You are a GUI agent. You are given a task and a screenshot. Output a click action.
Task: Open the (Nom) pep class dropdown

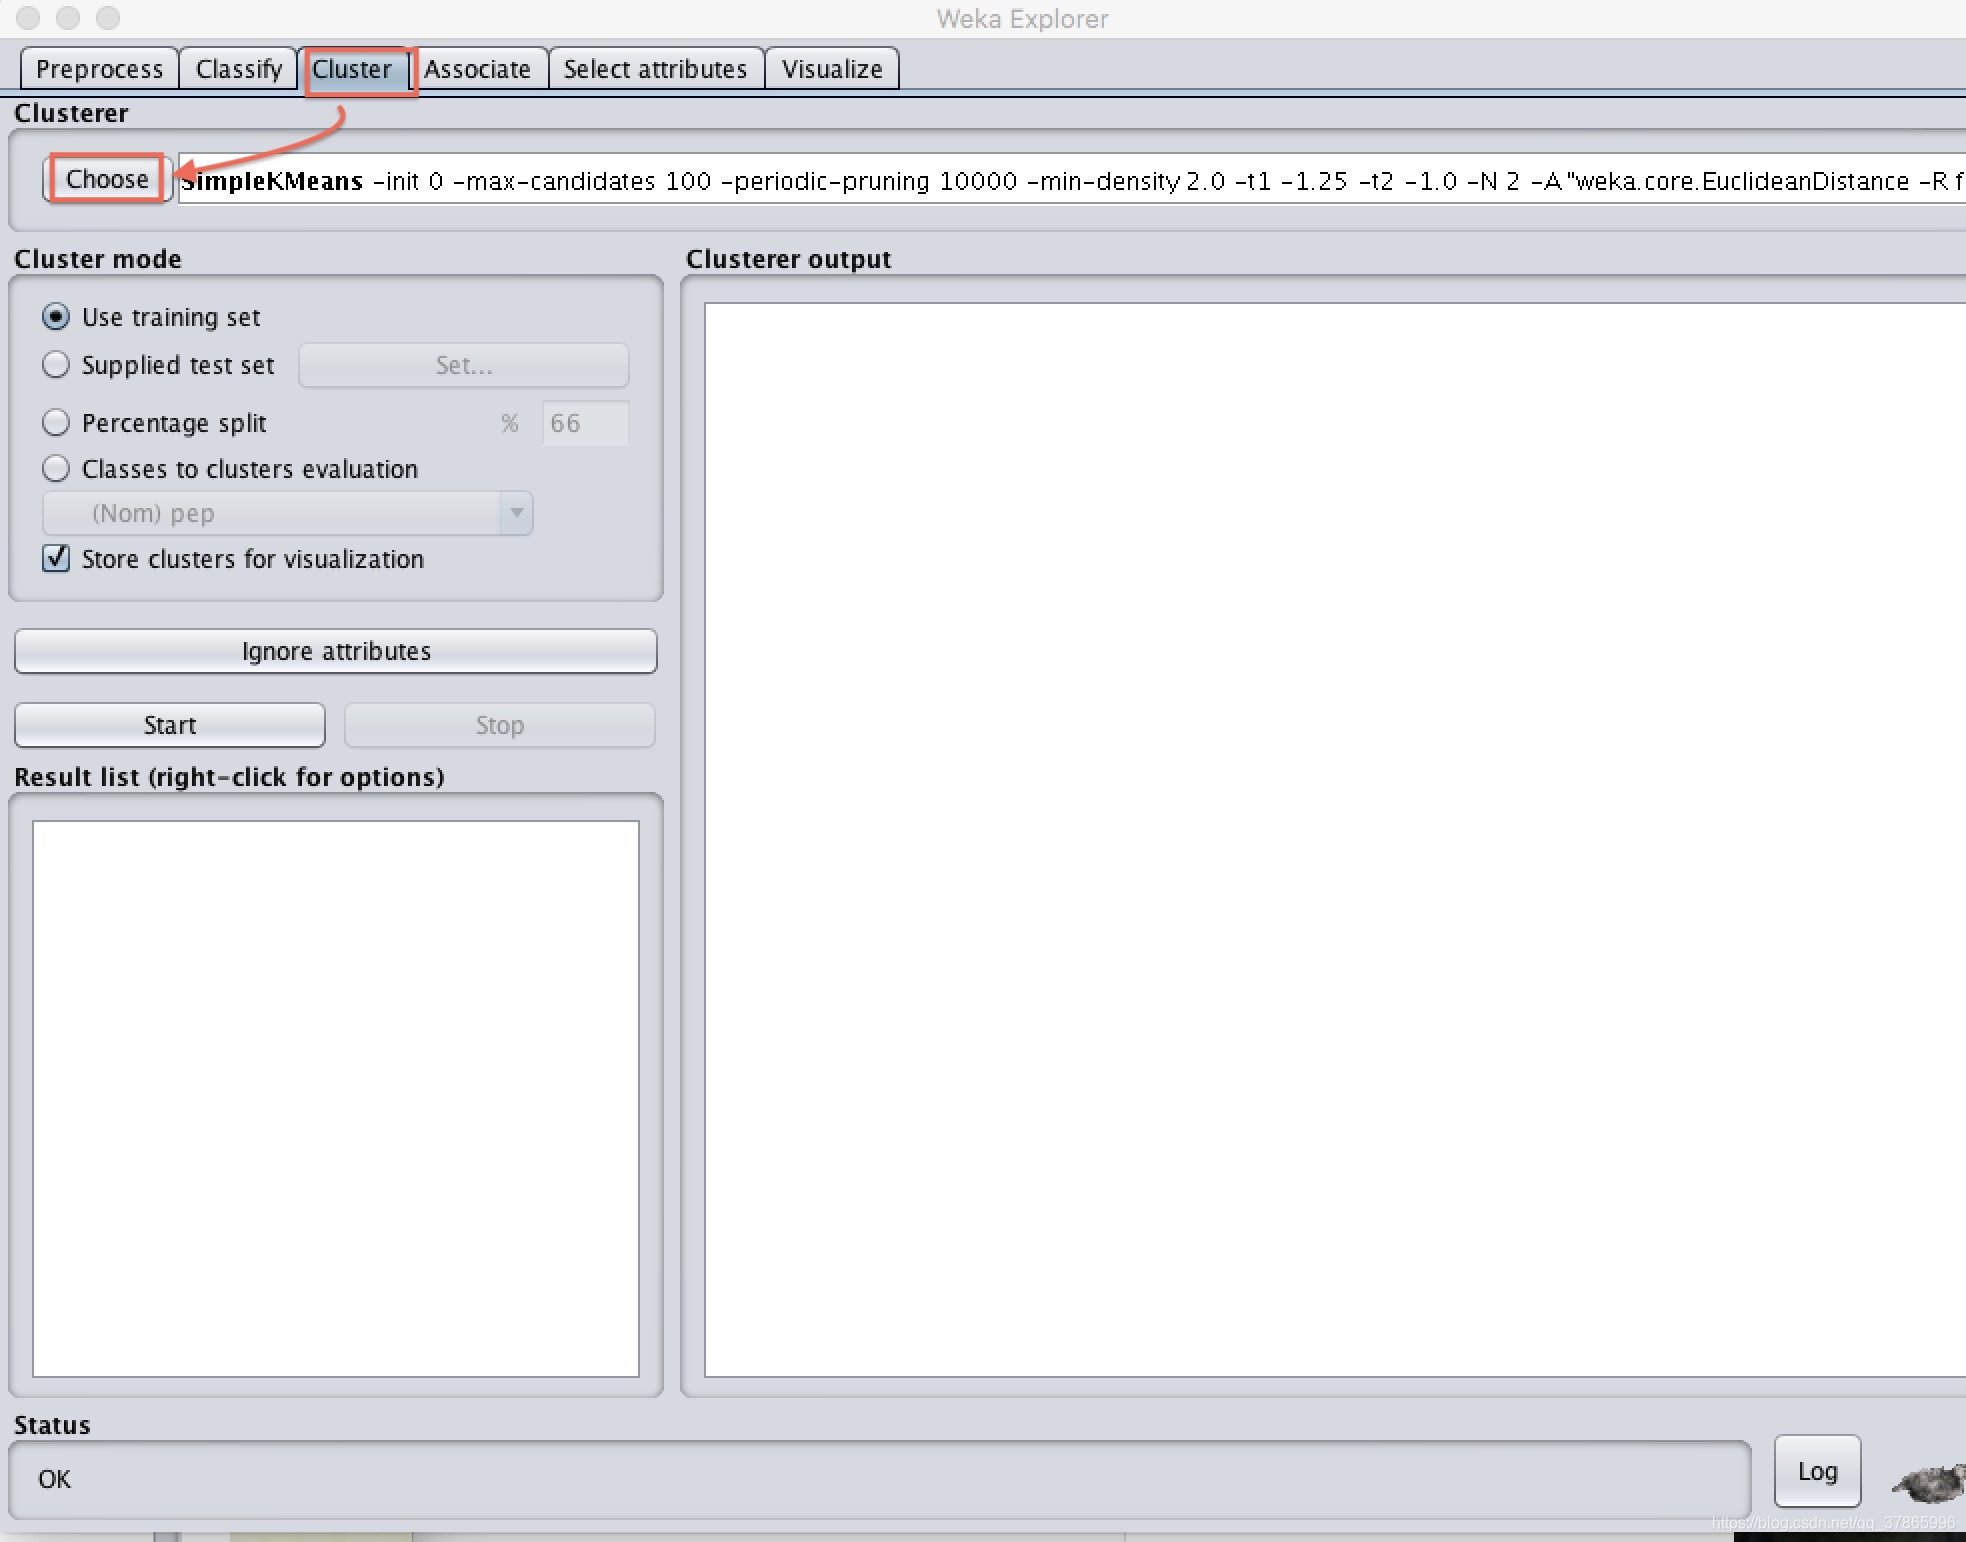[x=288, y=513]
